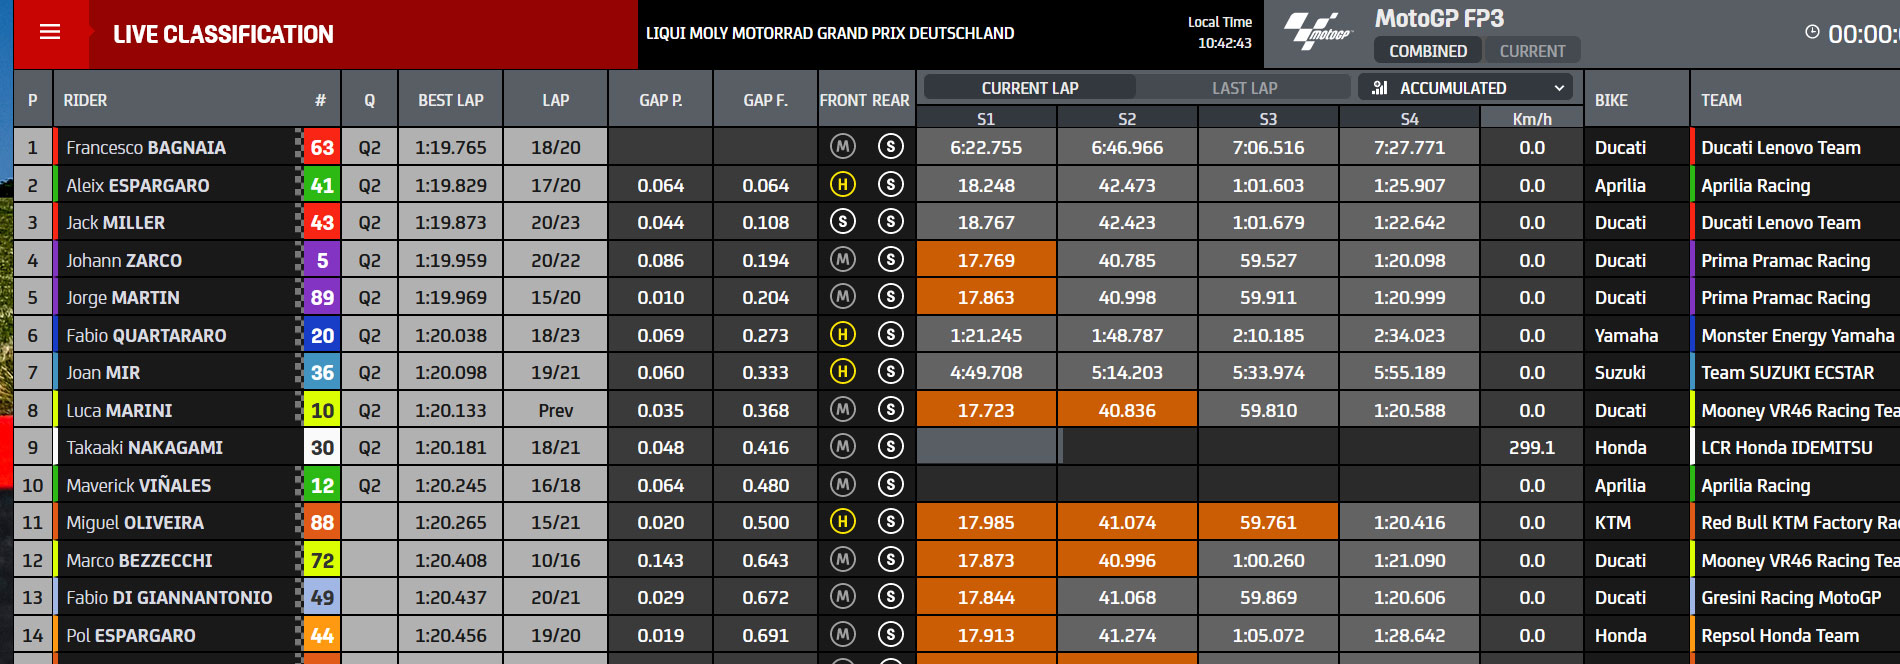The image size is (1900, 664).
Task: Click Nakagami's rear soft tyre icon
Action: [x=891, y=447]
